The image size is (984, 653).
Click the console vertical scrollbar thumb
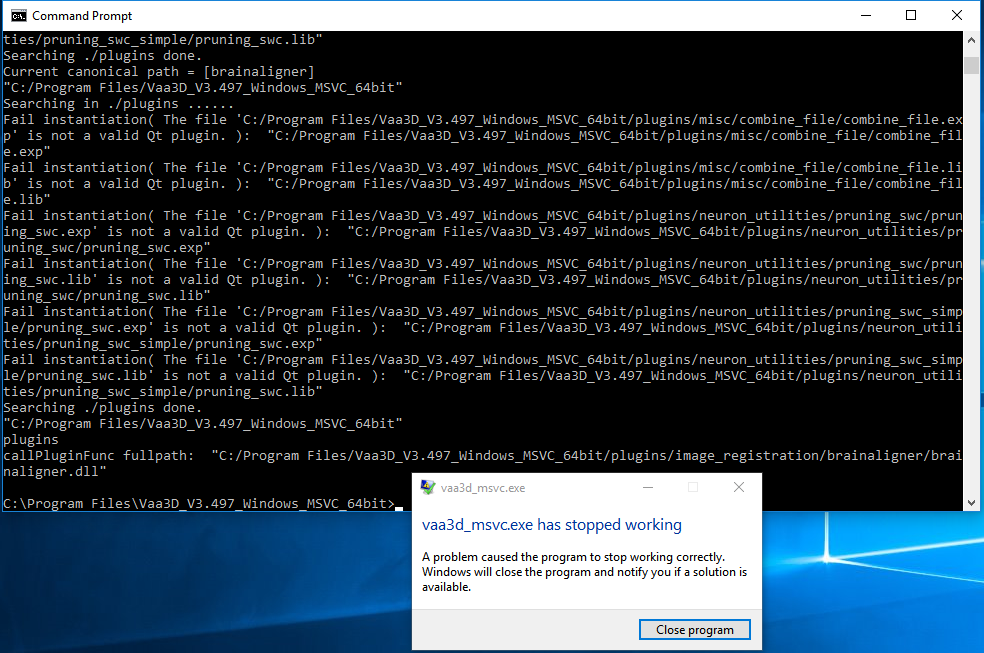[x=971, y=65]
